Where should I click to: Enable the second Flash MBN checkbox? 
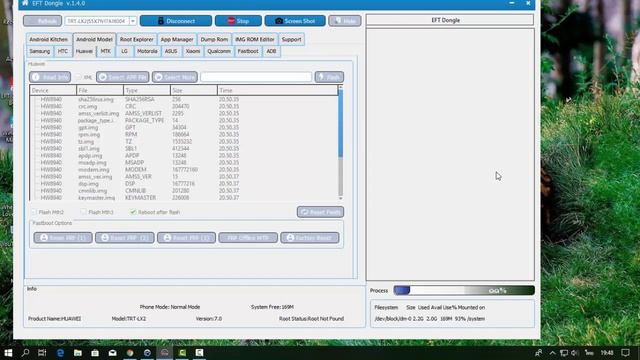(x=83, y=212)
